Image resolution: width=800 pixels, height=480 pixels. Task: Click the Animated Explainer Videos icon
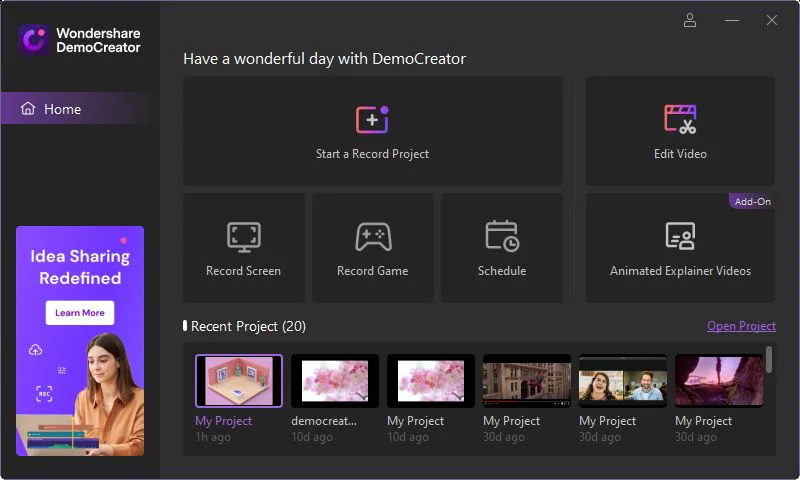coord(680,236)
